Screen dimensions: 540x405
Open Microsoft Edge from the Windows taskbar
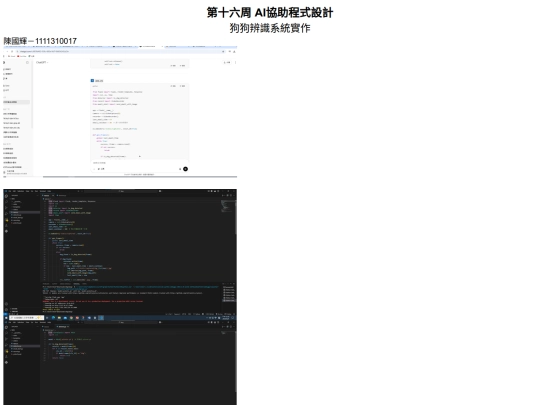click(x=53, y=318)
